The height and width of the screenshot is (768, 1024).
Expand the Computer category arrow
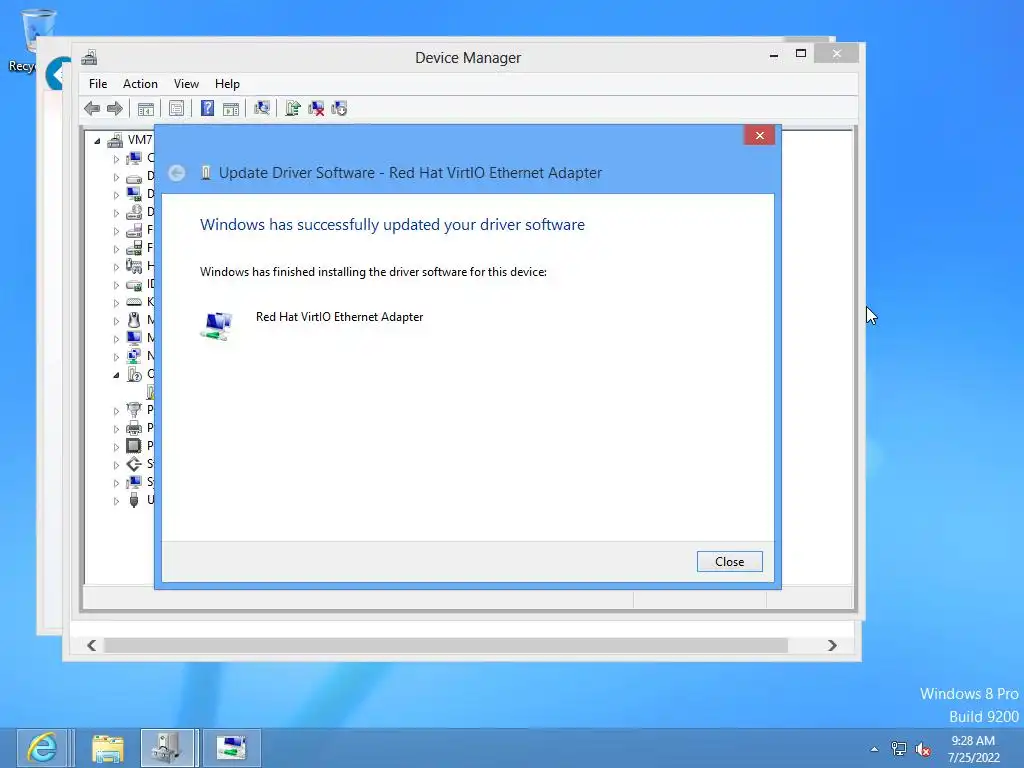116,159
